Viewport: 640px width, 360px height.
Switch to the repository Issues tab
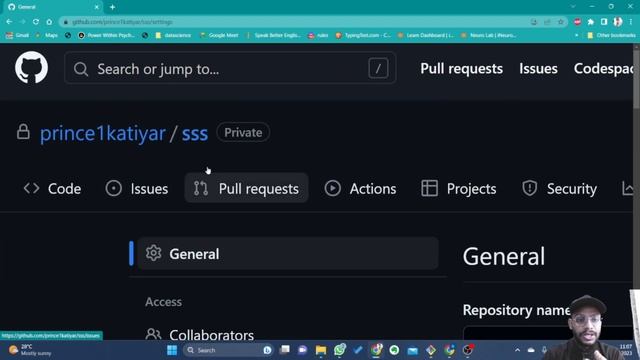pos(137,189)
